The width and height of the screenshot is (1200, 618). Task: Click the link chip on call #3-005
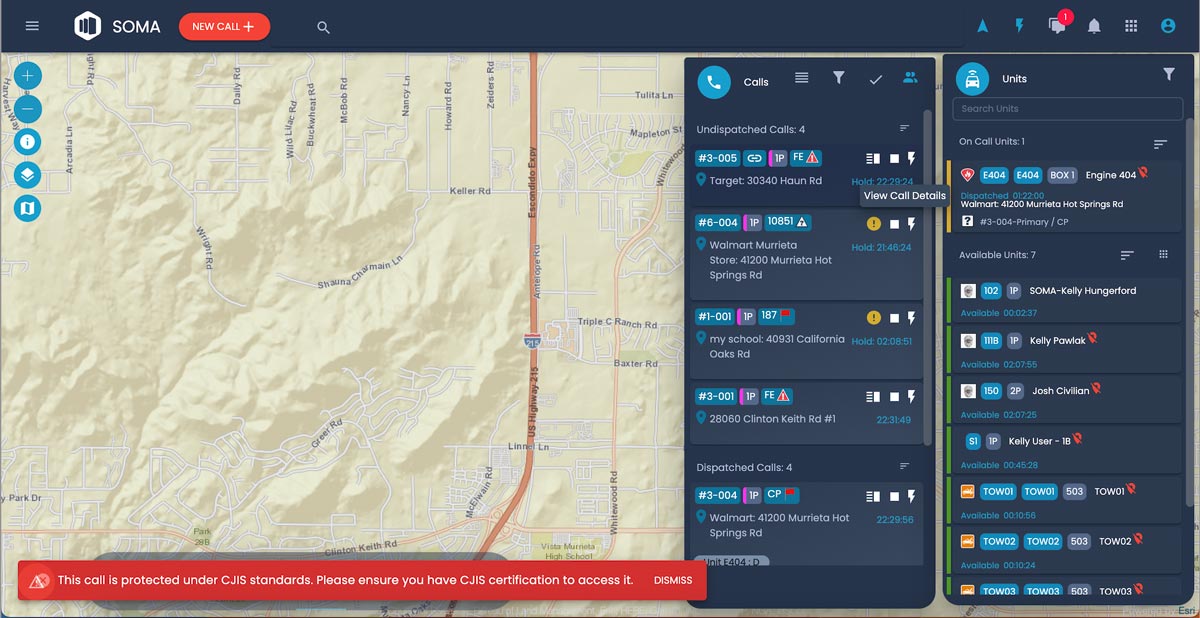[x=755, y=158]
